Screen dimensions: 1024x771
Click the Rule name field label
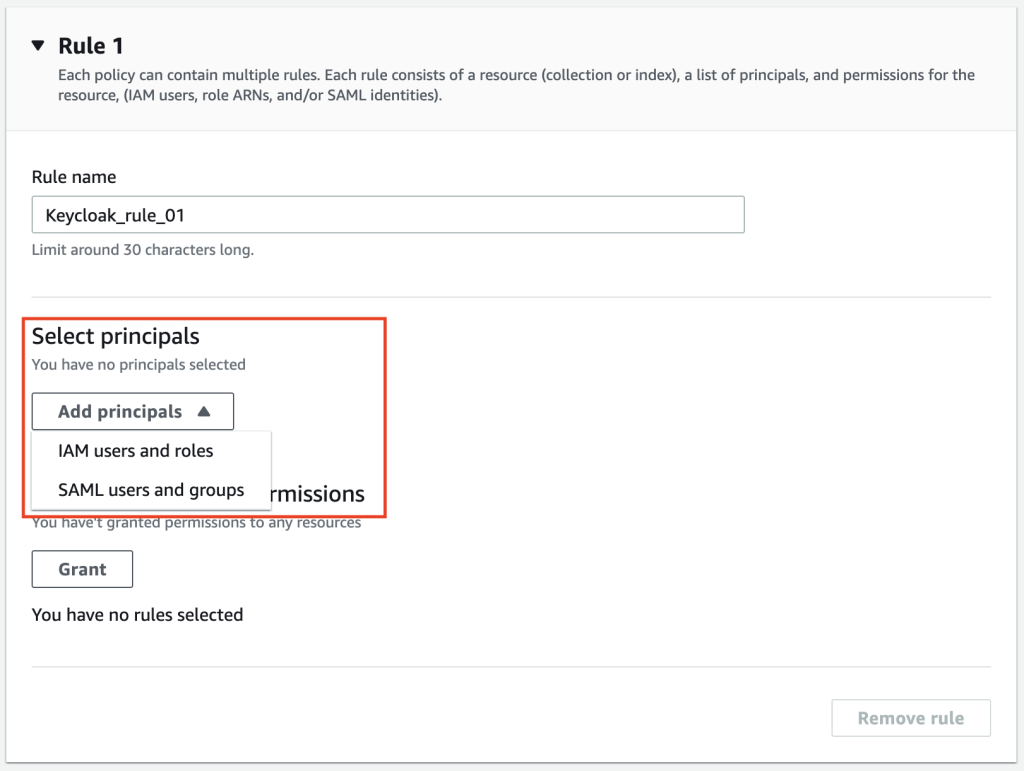74,177
